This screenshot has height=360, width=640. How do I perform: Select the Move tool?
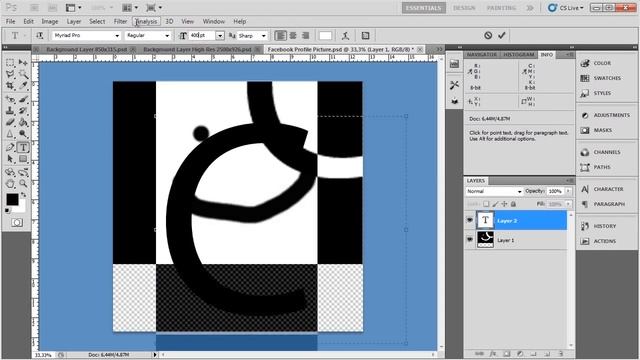(23, 63)
